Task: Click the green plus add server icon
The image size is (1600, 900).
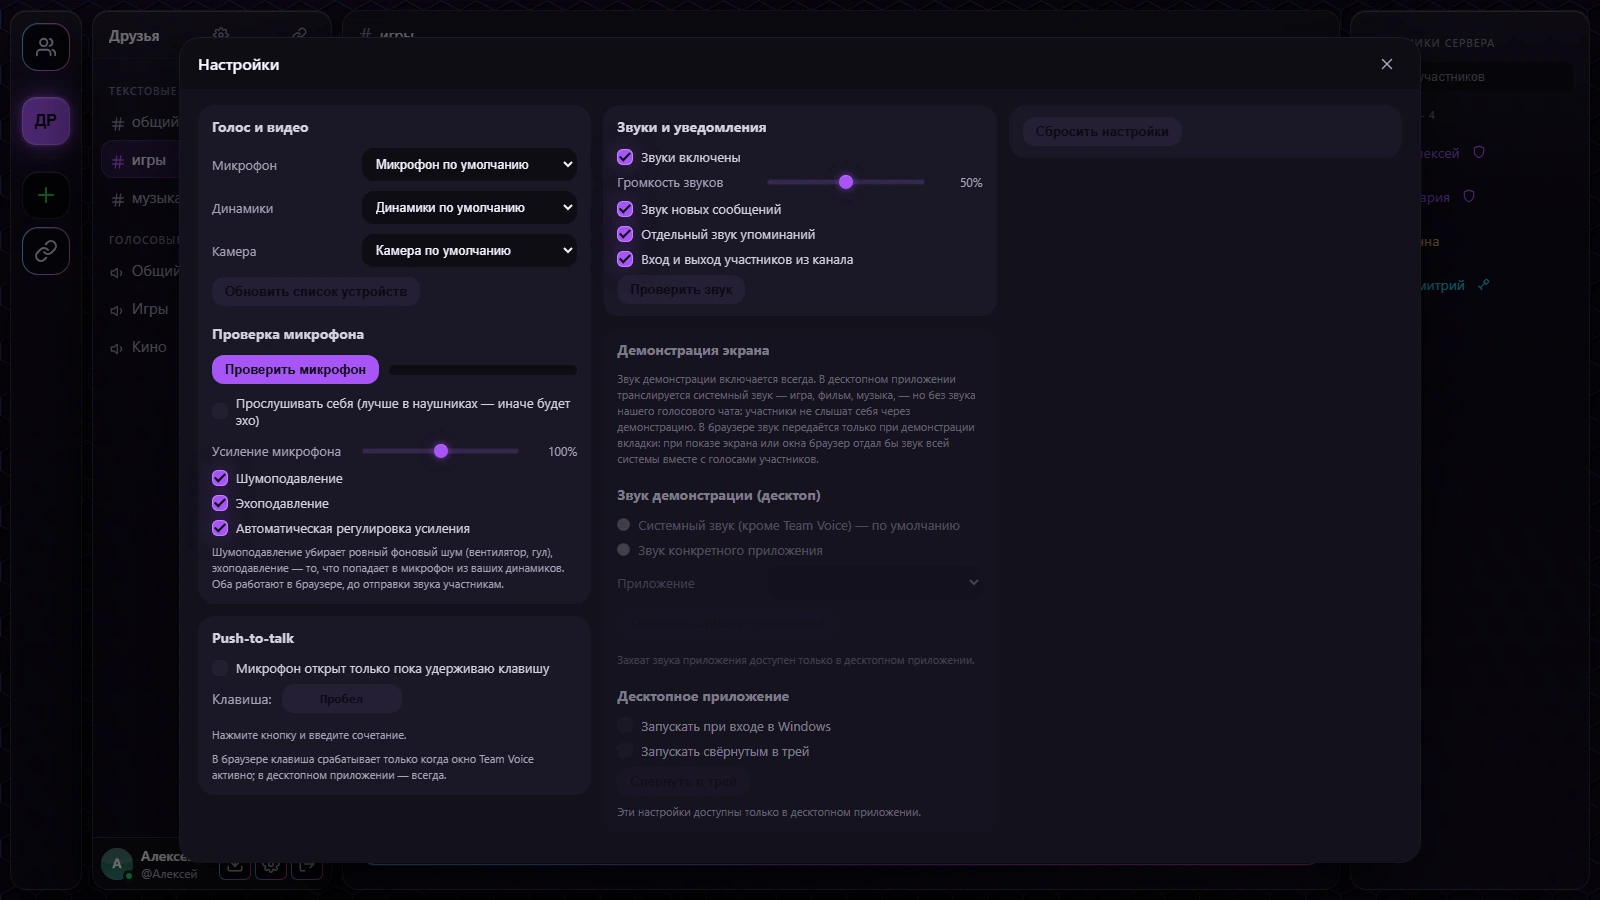Action: (46, 195)
